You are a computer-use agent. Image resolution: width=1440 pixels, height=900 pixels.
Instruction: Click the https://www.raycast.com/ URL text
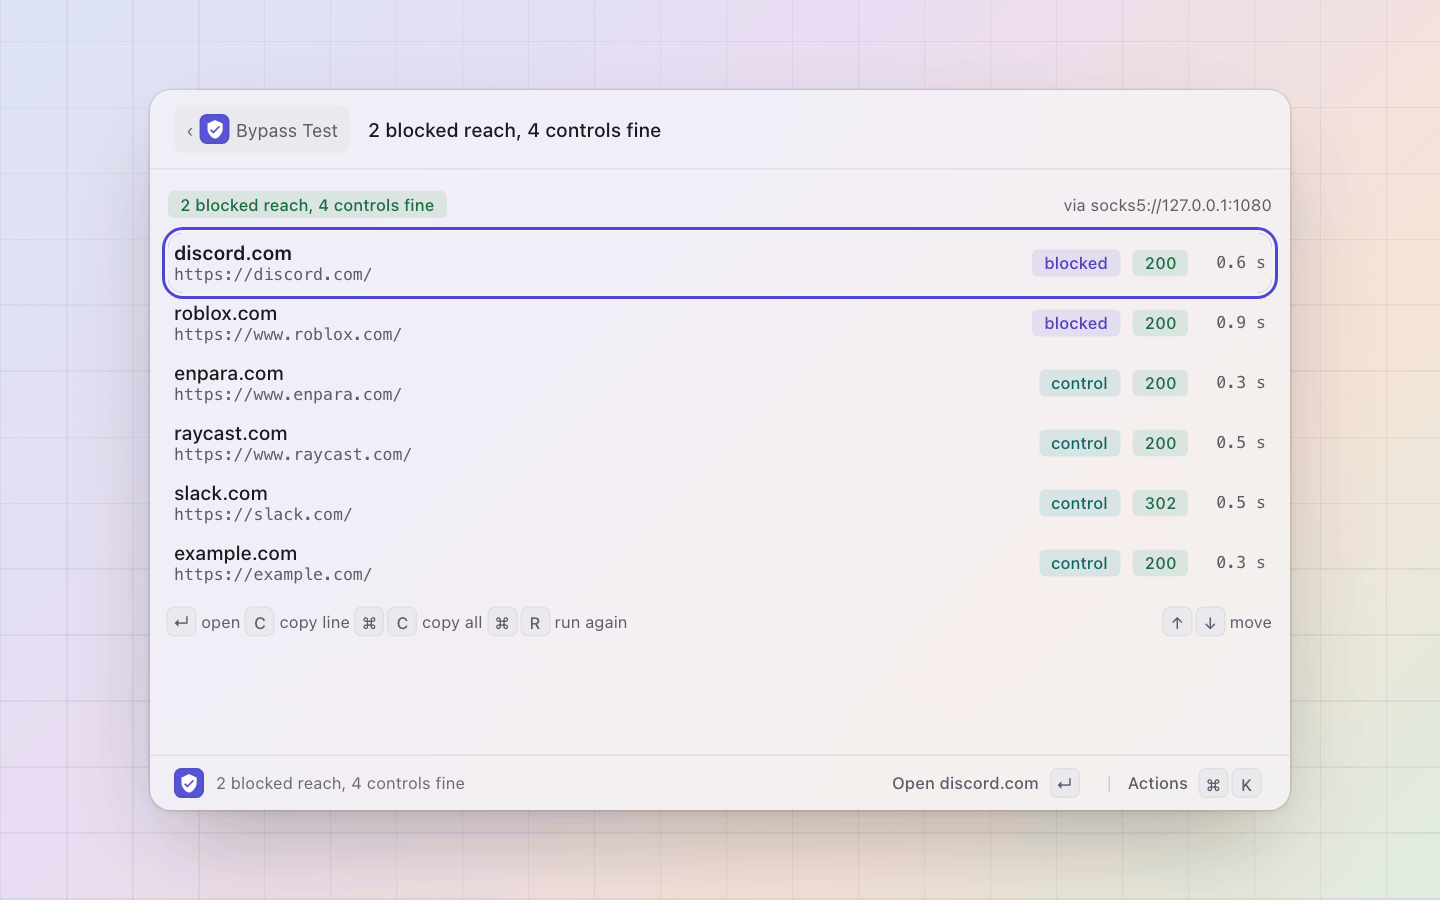point(293,454)
